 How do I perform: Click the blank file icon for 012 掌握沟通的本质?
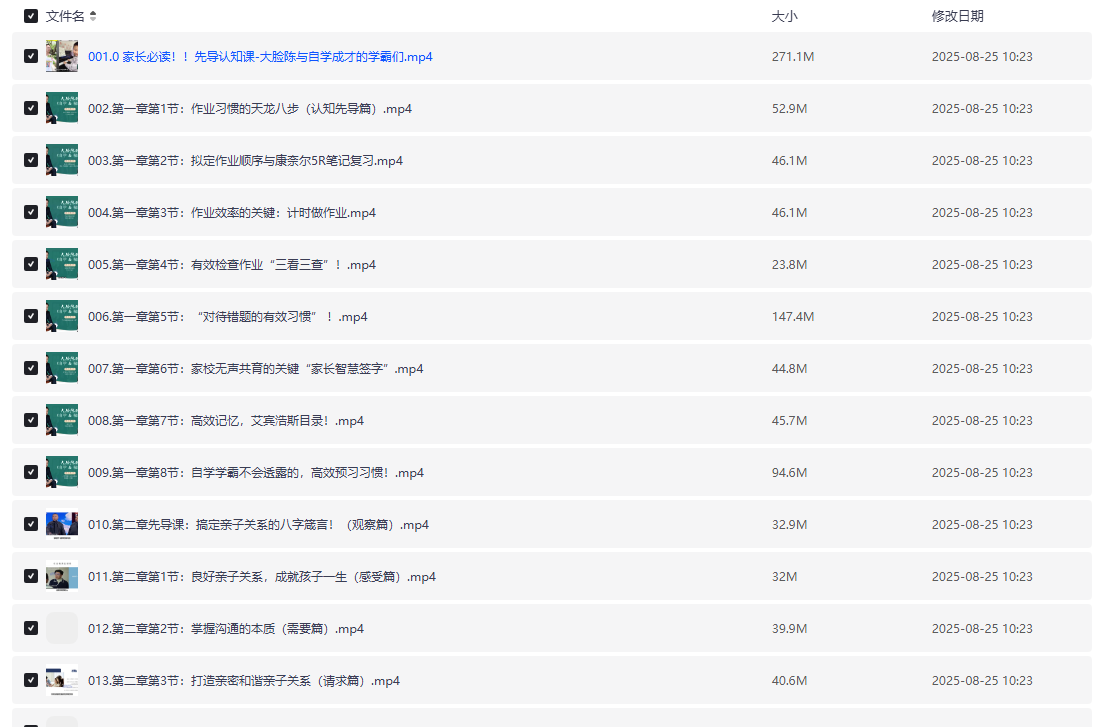pos(62,628)
